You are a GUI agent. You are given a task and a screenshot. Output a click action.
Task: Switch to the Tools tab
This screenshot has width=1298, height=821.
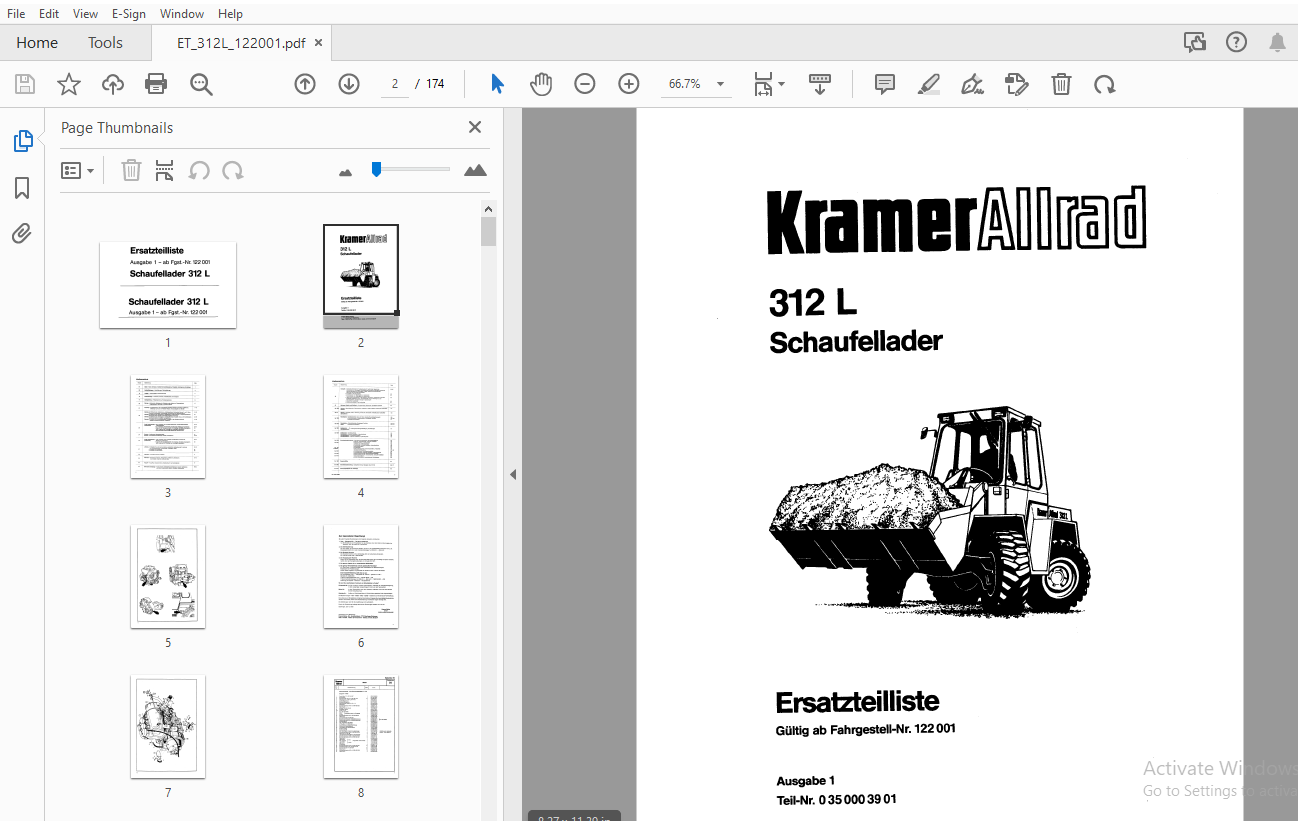tap(105, 42)
